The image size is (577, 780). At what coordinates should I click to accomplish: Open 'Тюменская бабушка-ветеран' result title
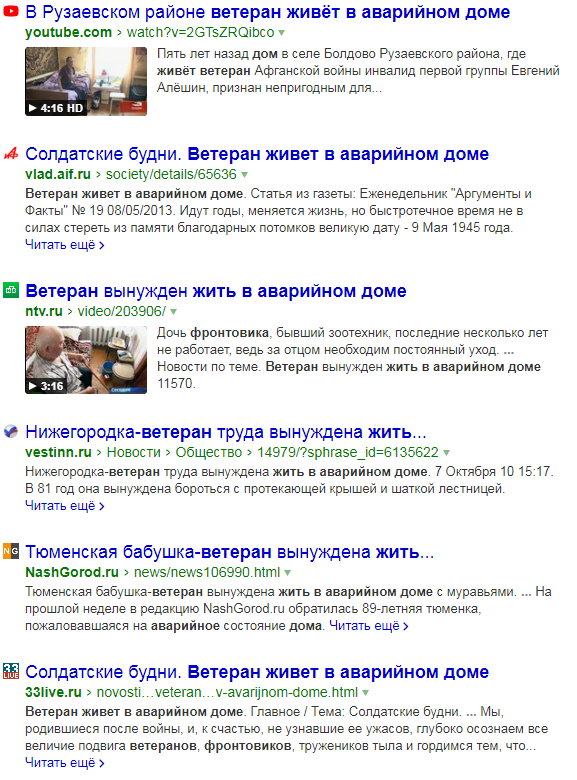pyautogui.click(x=230, y=552)
